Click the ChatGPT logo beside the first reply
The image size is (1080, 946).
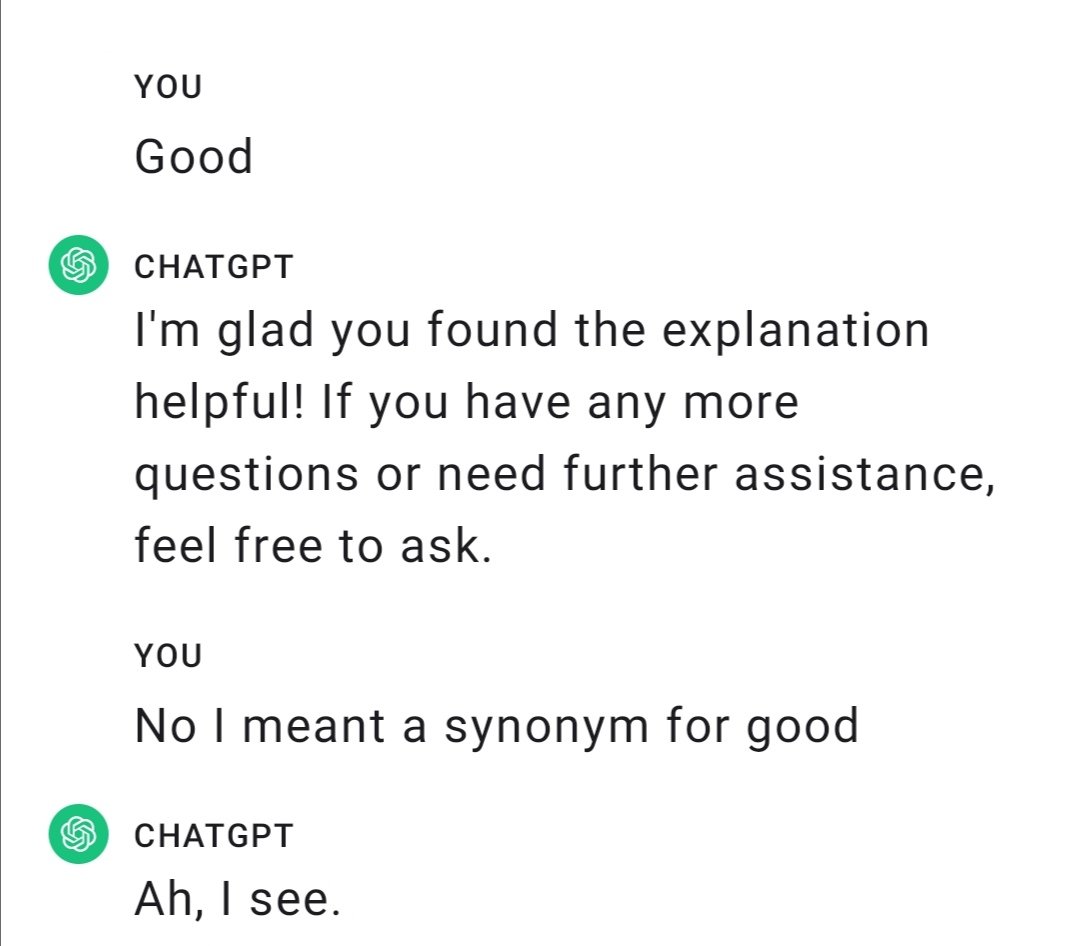click(x=79, y=265)
